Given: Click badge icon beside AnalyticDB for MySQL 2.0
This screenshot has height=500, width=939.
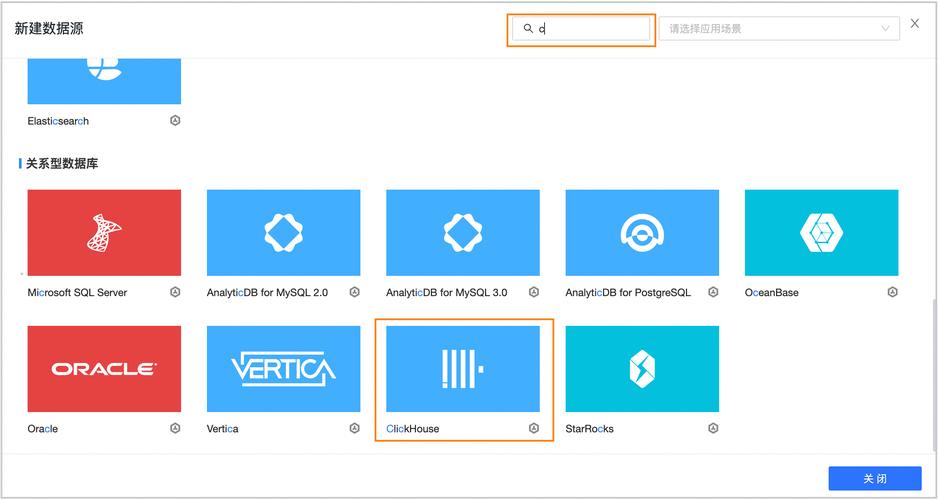Looking at the screenshot, I should [x=355, y=292].
